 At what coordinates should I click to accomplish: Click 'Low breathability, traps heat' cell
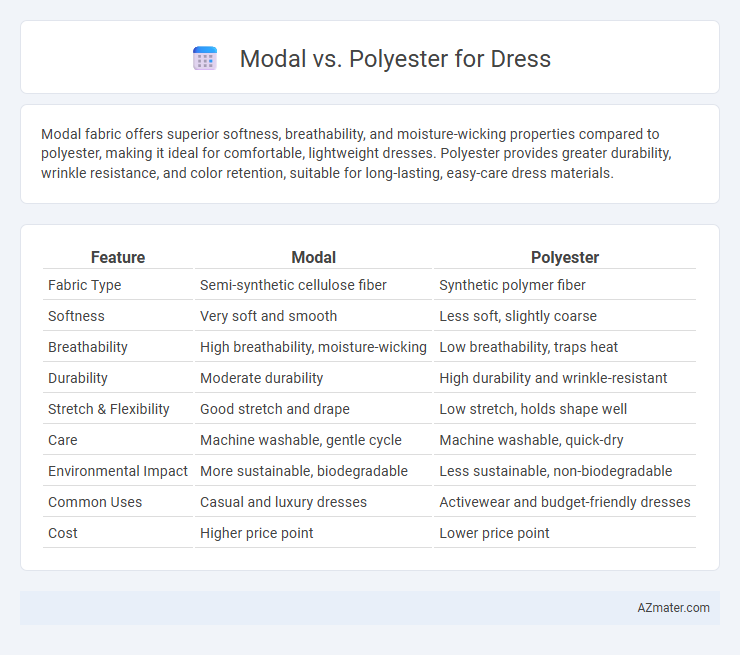point(528,347)
